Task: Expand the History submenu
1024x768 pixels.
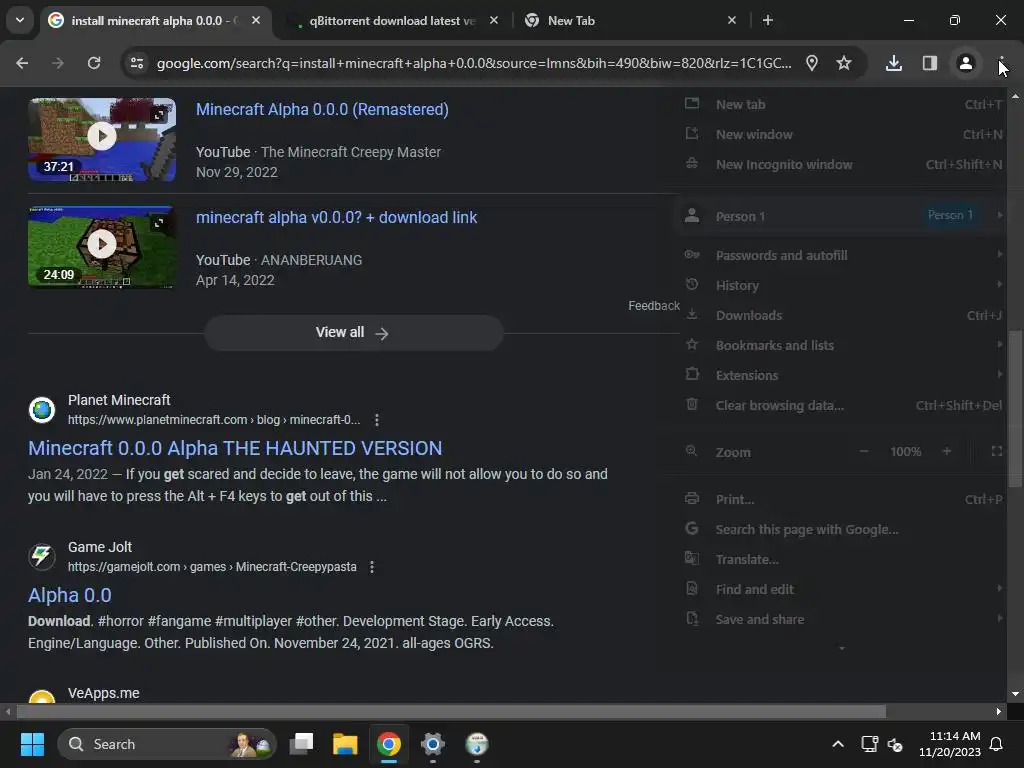Action: click(842, 285)
